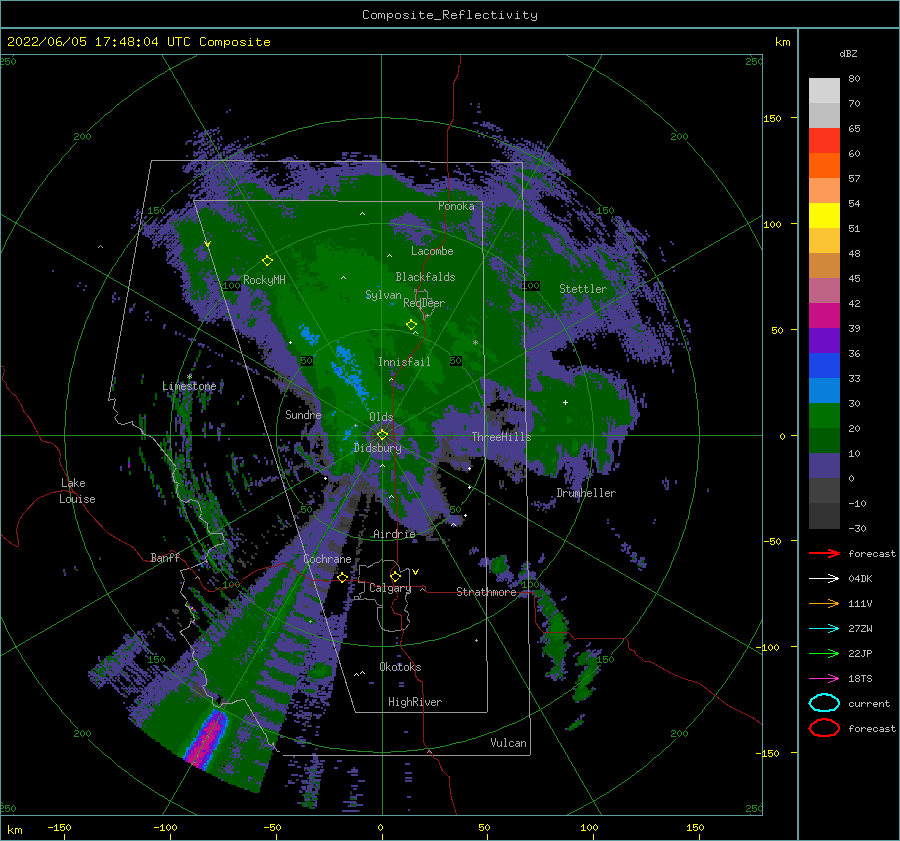The image size is (900, 841).
Task: Select the blue swatch between 36 and 33
Action: coord(824,366)
